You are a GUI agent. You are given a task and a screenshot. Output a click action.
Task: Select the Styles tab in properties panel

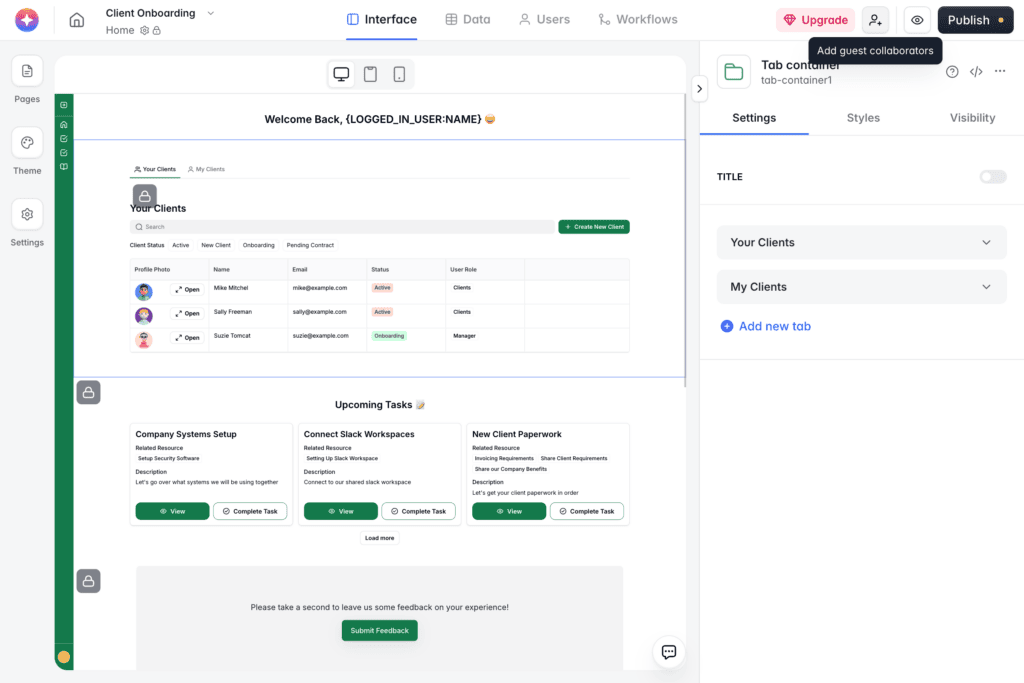[863, 118]
